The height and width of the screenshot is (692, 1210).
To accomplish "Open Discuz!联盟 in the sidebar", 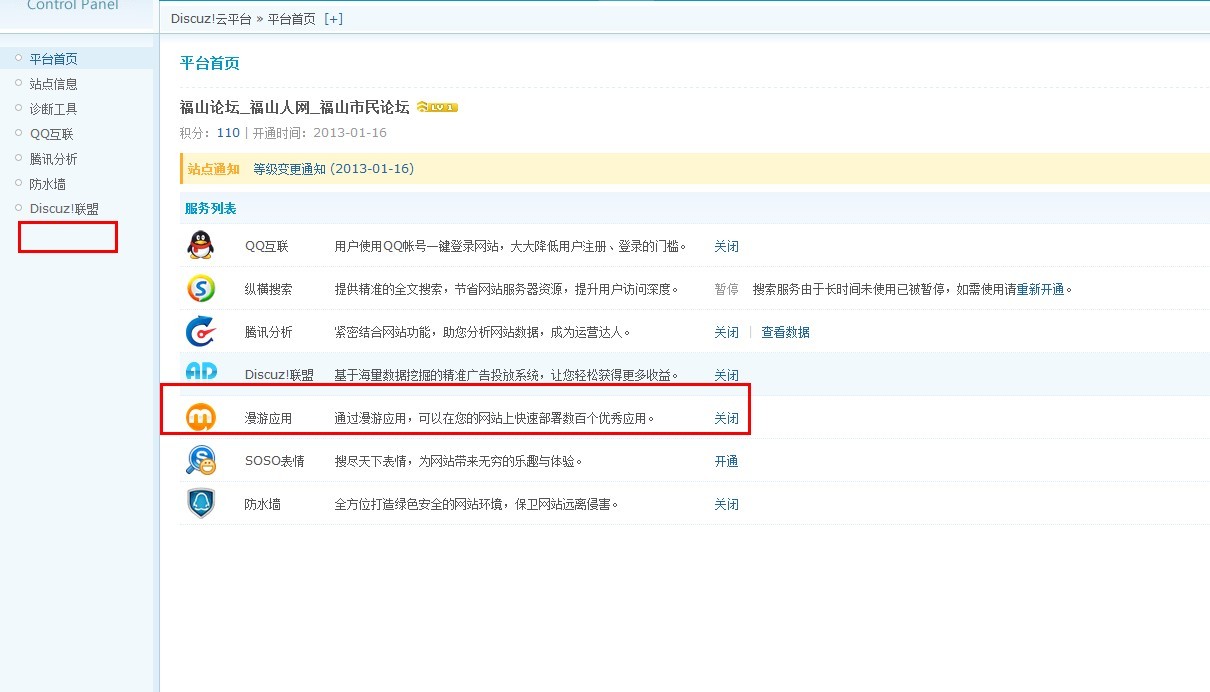I will pyautogui.click(x=64, y=209).
